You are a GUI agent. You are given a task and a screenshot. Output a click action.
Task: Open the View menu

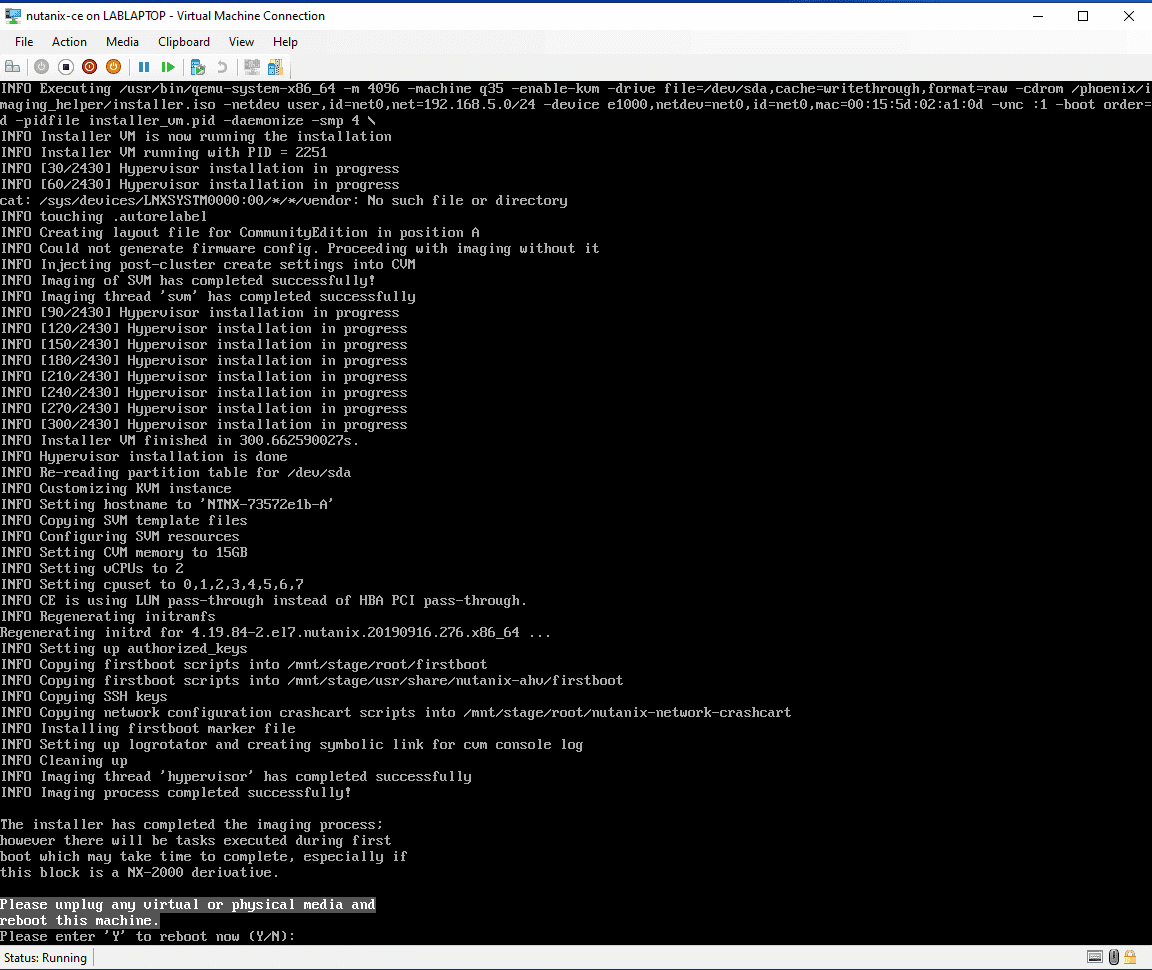(241, 42)
